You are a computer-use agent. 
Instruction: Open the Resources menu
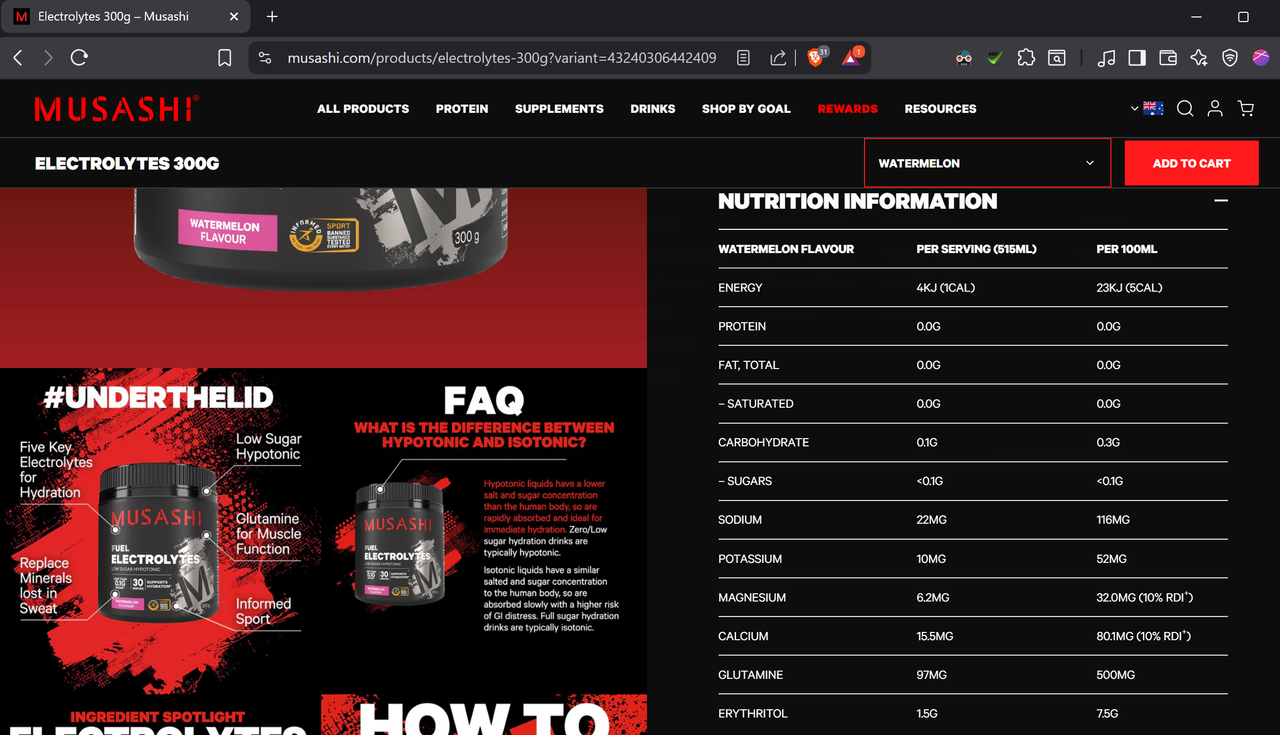(x=941, y=109)
